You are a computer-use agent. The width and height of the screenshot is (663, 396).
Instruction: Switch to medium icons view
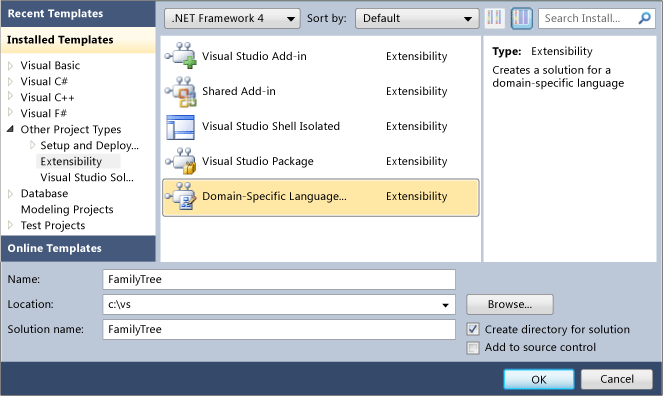521,18
